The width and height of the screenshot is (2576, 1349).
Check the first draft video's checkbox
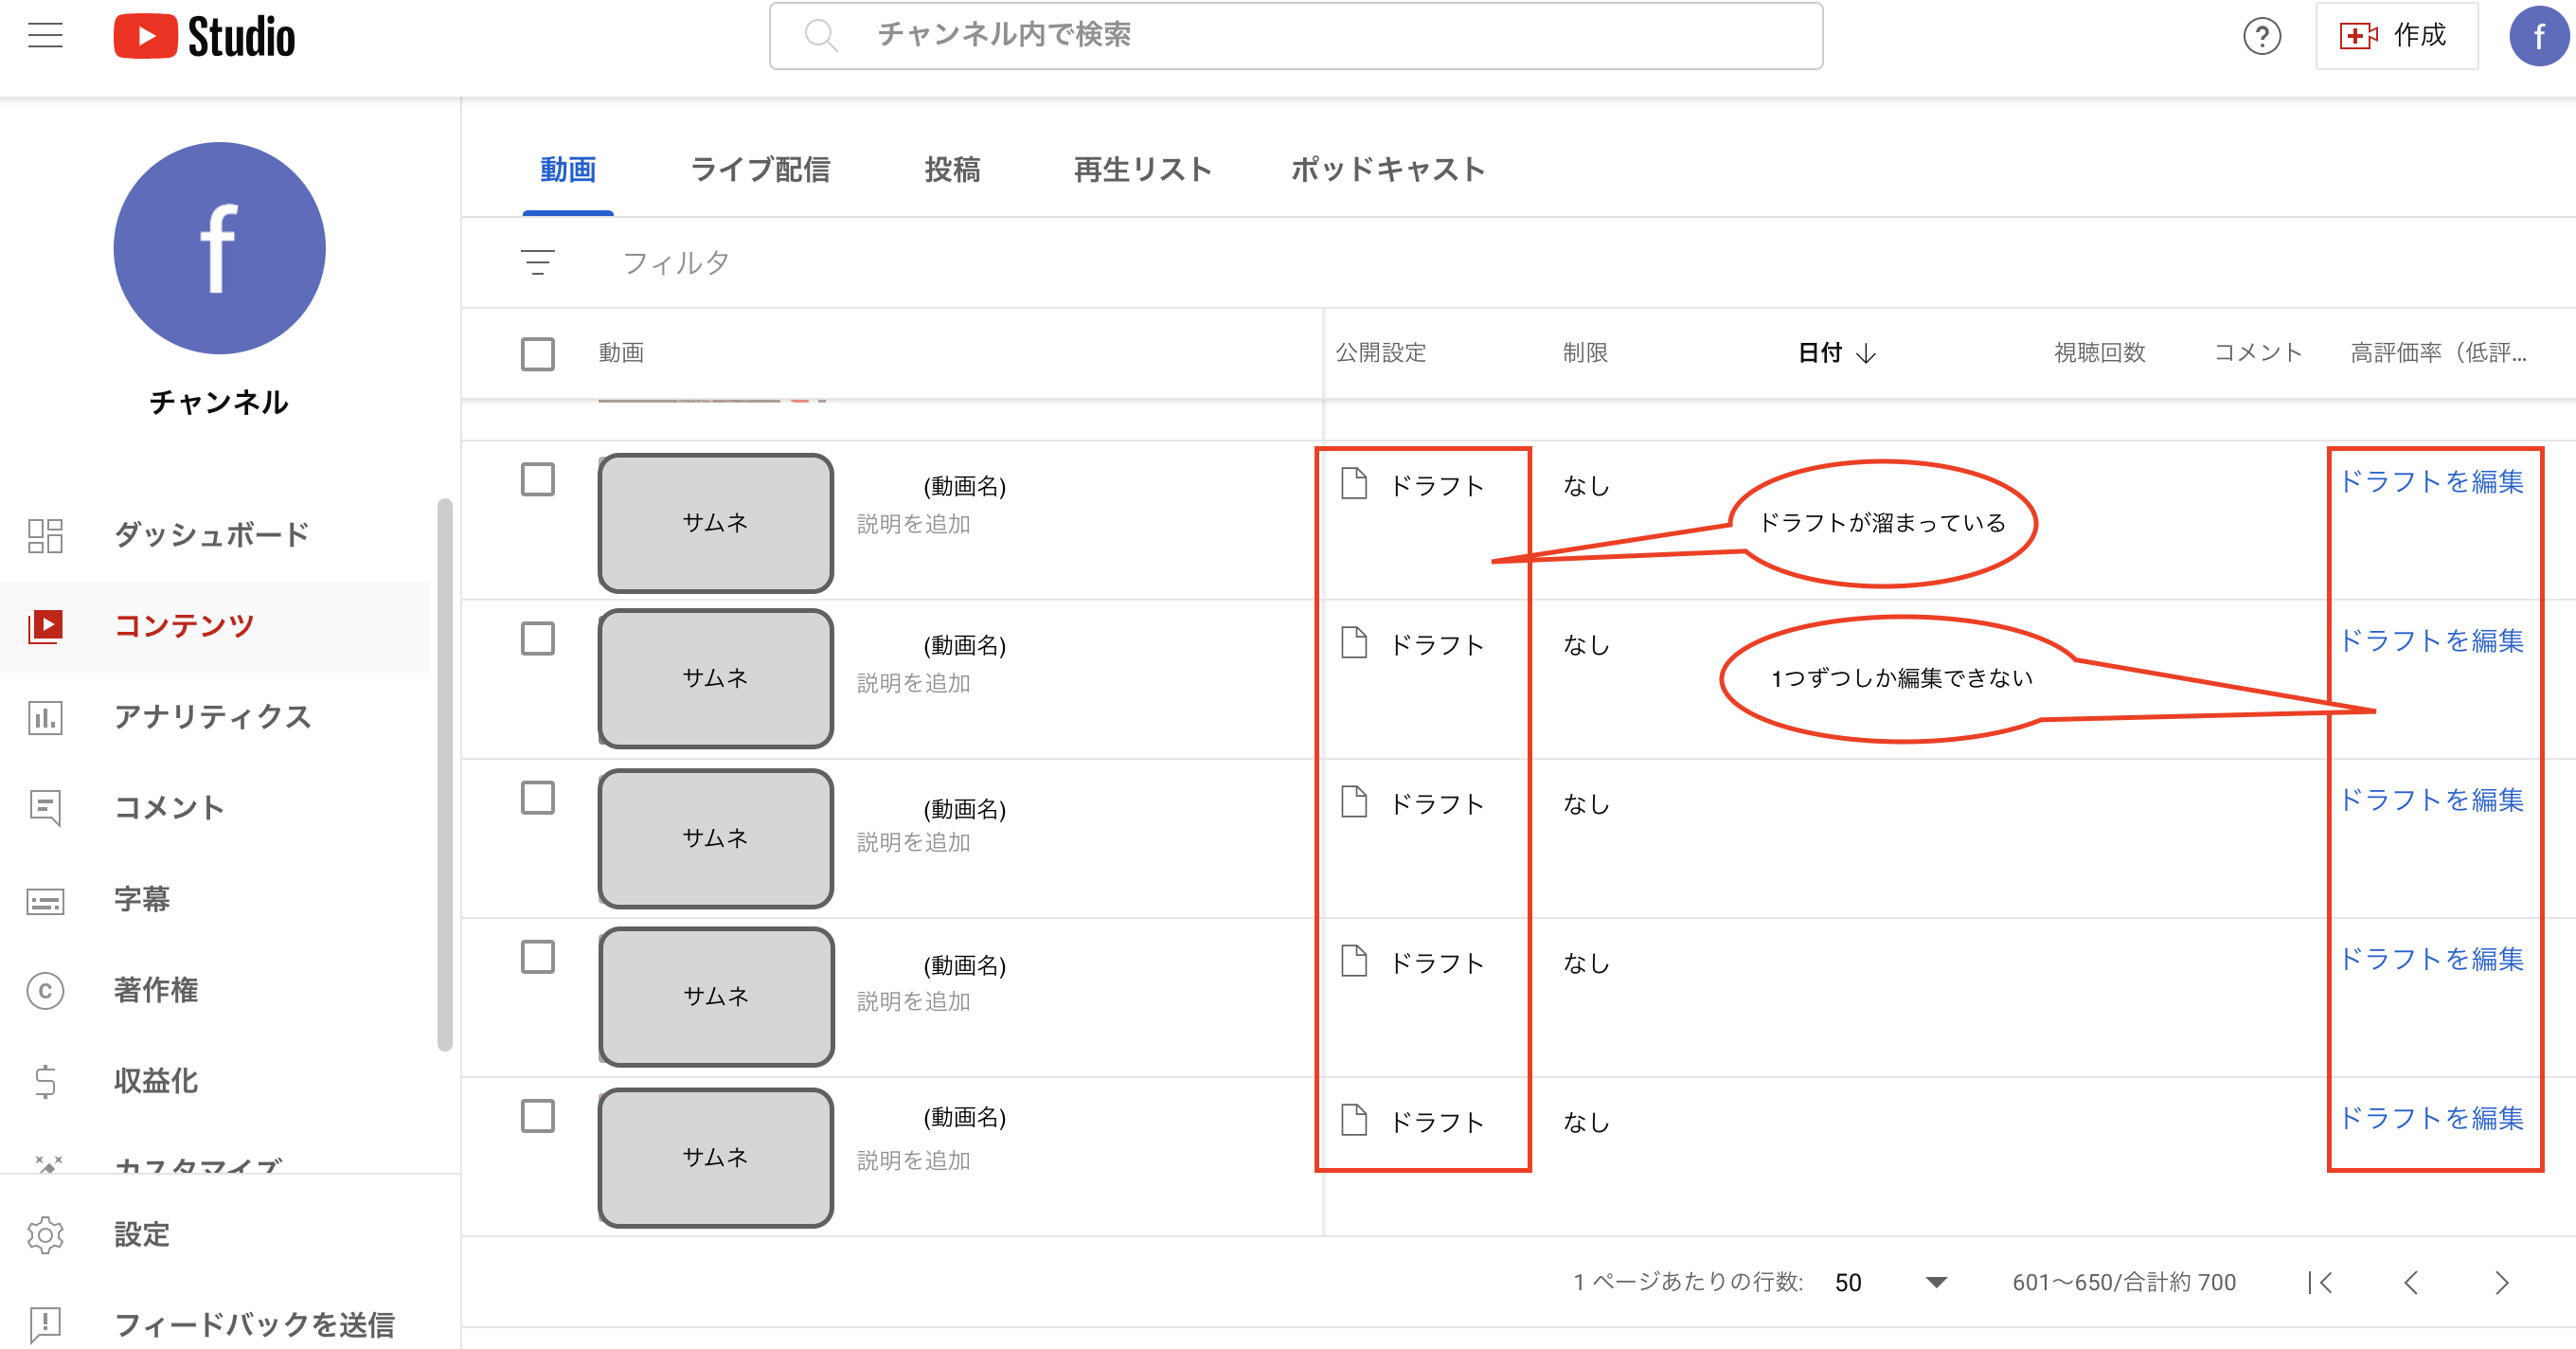coord(537,480)
